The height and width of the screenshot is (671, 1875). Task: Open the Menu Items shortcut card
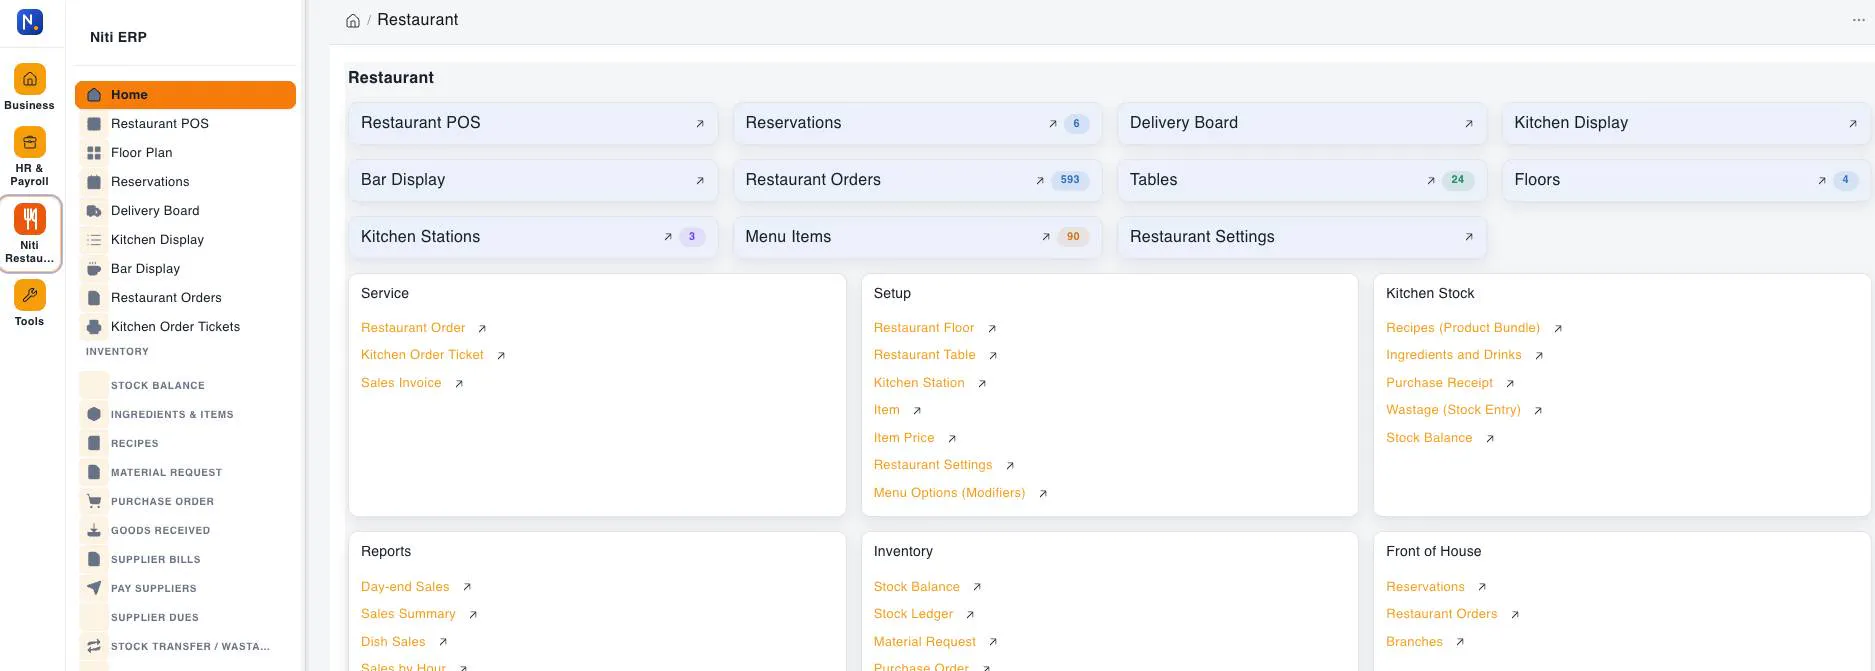[x=917, y=237]
